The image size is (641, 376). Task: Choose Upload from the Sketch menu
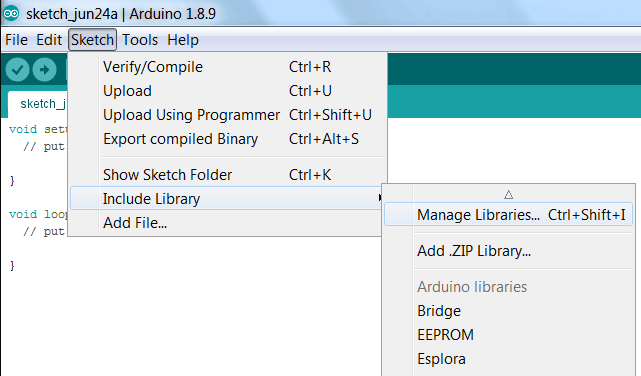227,91
